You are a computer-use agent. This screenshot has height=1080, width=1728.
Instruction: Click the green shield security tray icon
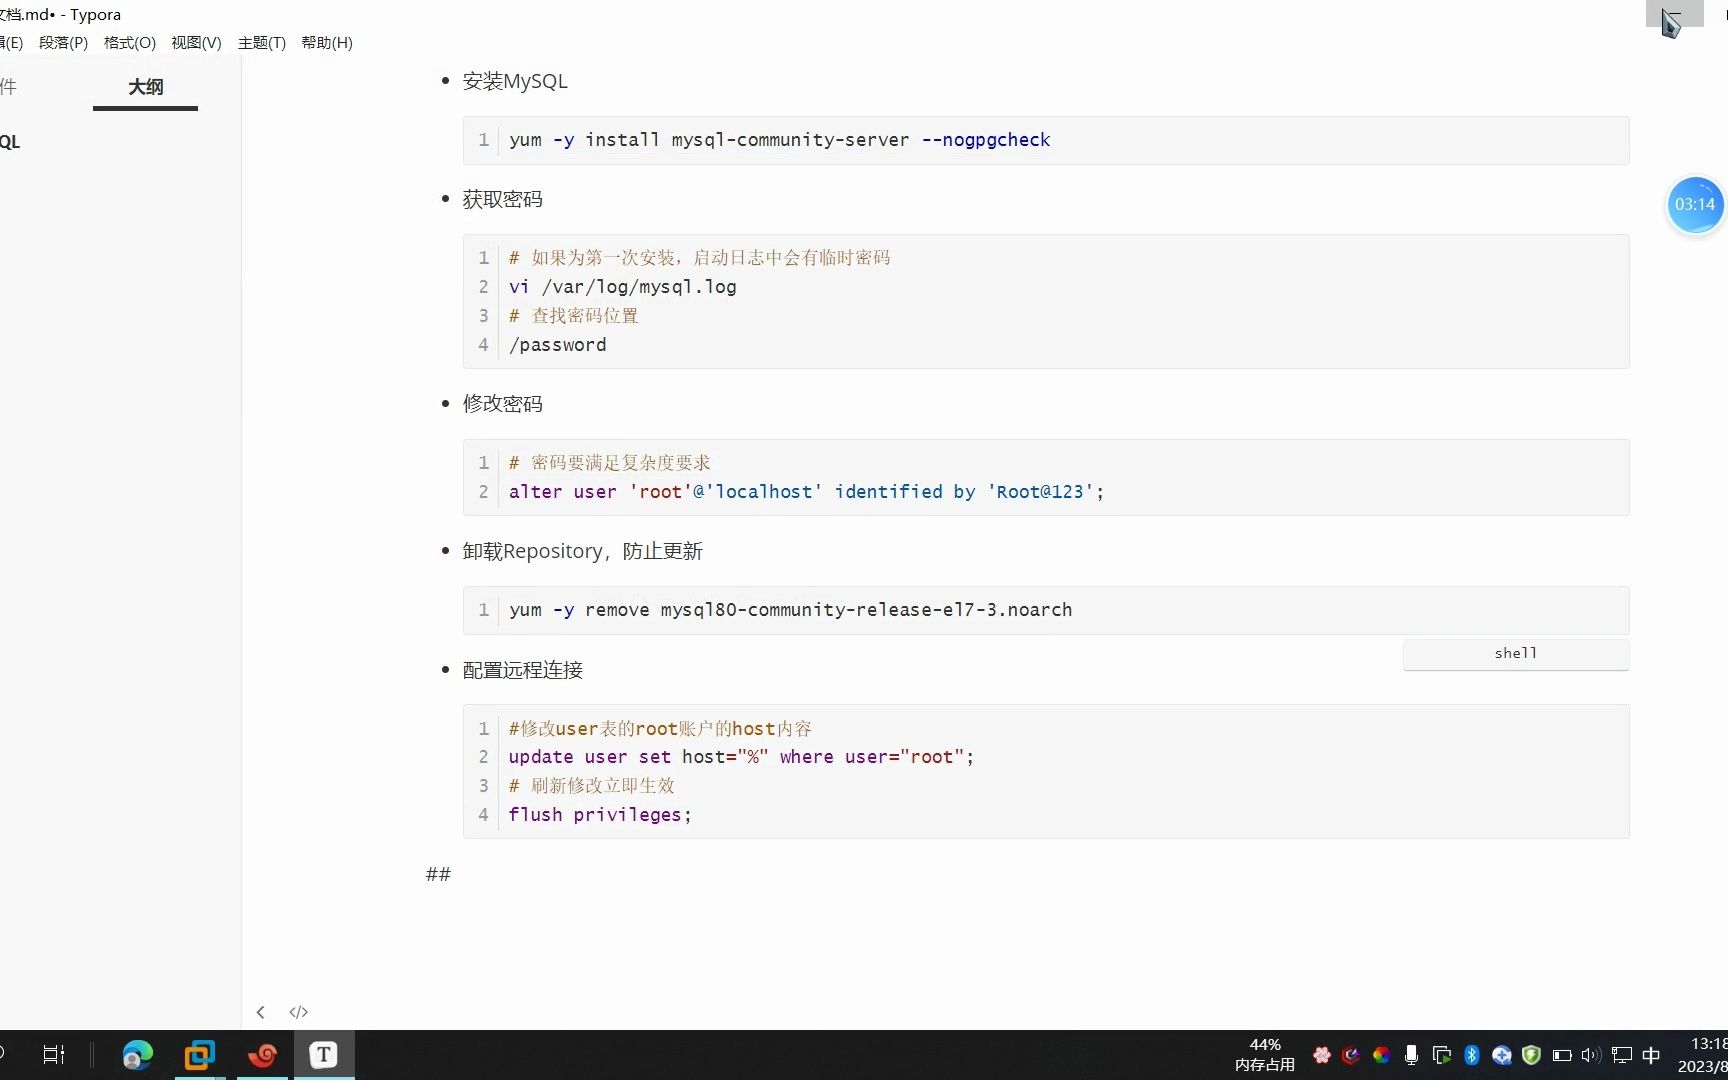click(1531, 1054)
